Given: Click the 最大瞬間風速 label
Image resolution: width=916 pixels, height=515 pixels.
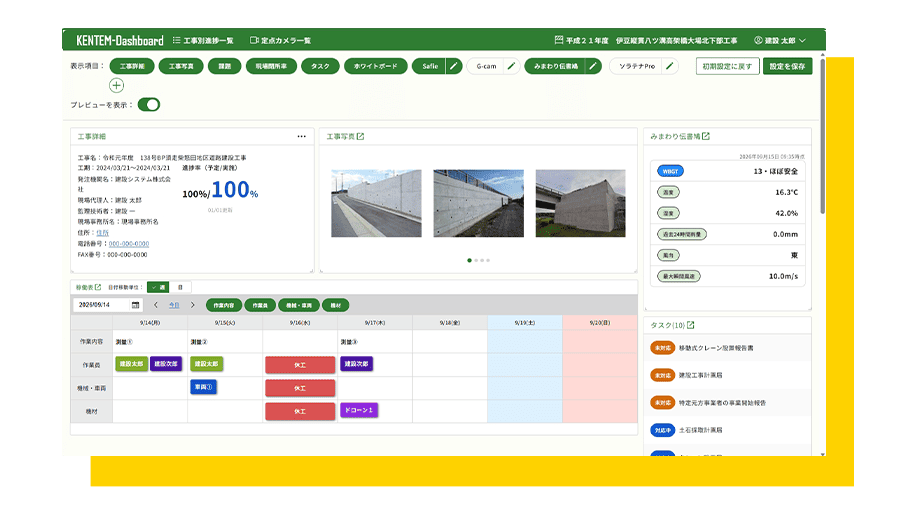Looking at the screenshot, I should [x=678, y=276].
